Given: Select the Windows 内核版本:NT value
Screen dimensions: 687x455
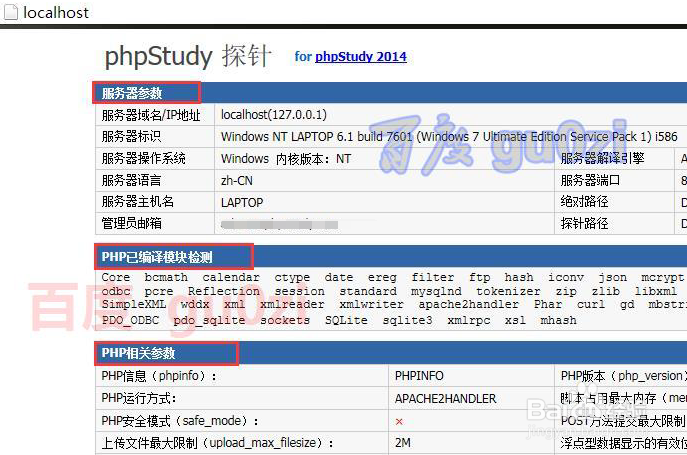Looking at the screenshot, I should [286, 159].
